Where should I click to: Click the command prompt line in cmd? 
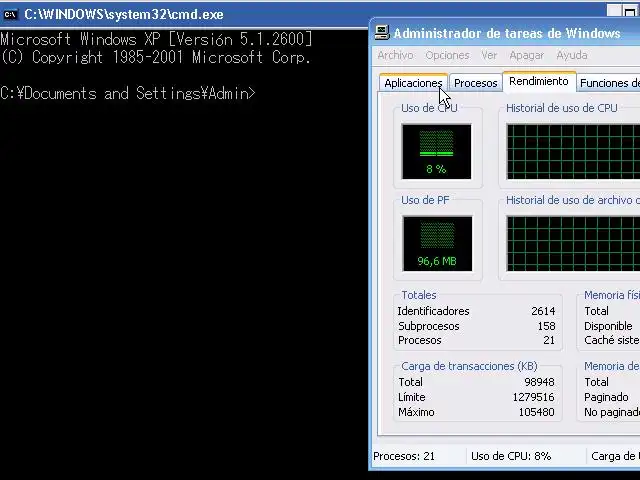(x=128, y=93)
